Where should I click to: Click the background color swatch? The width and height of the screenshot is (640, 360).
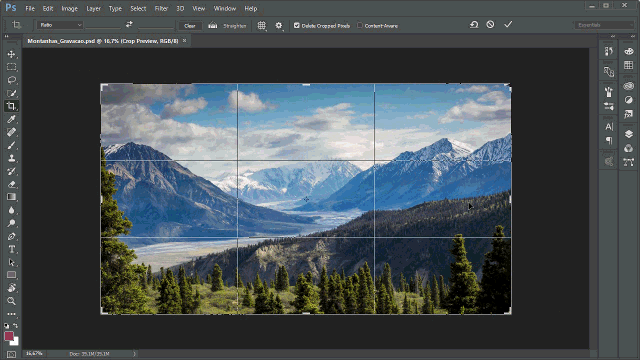pyautogui.click(x=16, y=342)
